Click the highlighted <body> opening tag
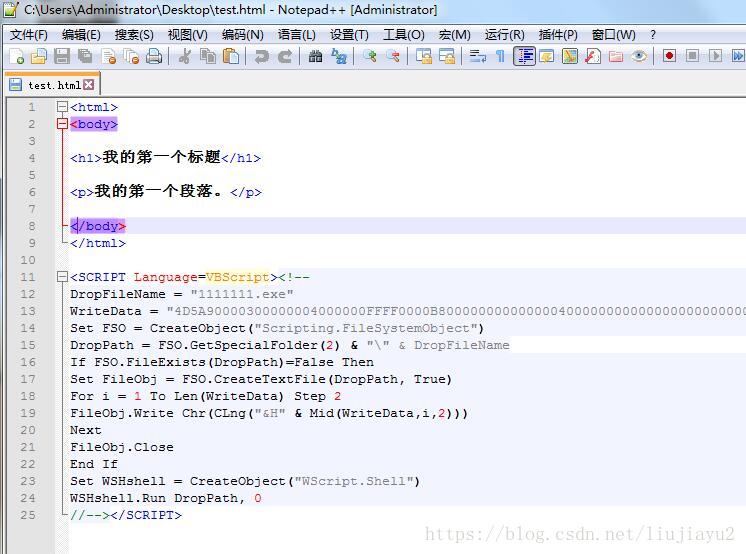This screenshot has height=554, width=746. [x=94, y=124]
